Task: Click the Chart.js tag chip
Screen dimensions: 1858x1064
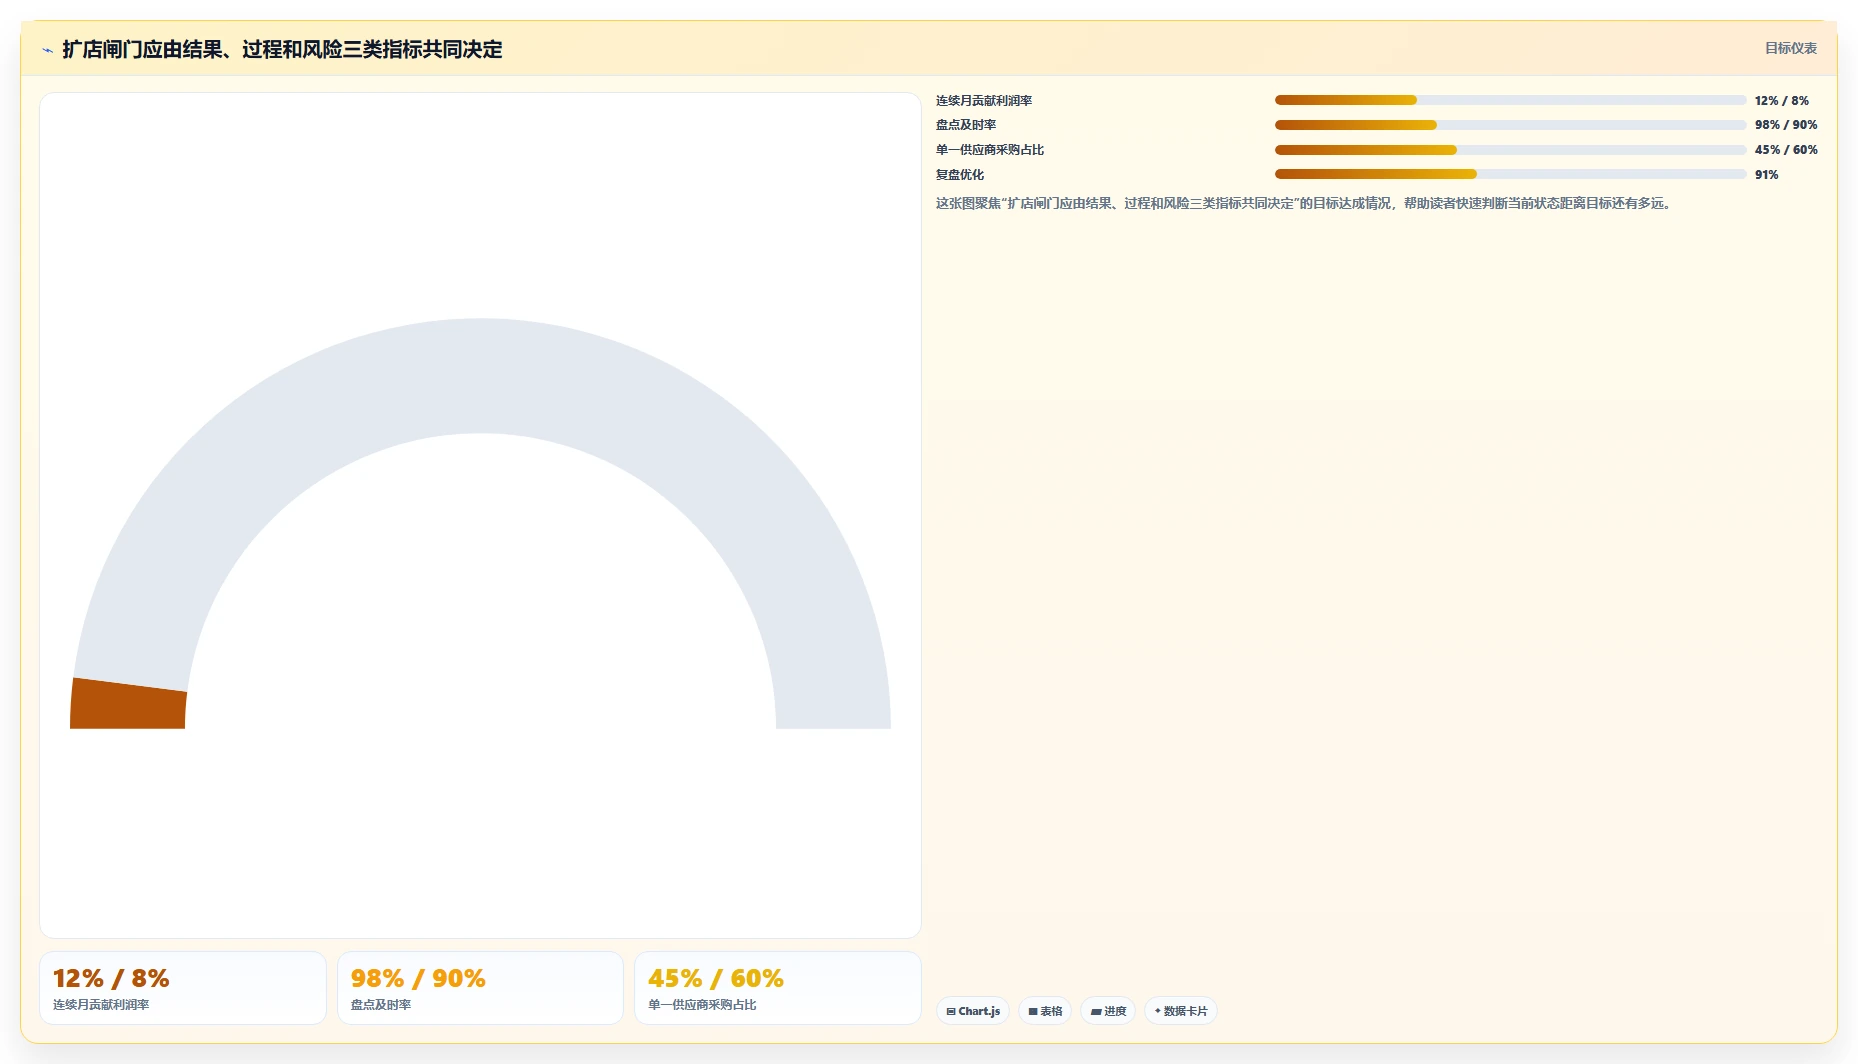Action: 973,1011
